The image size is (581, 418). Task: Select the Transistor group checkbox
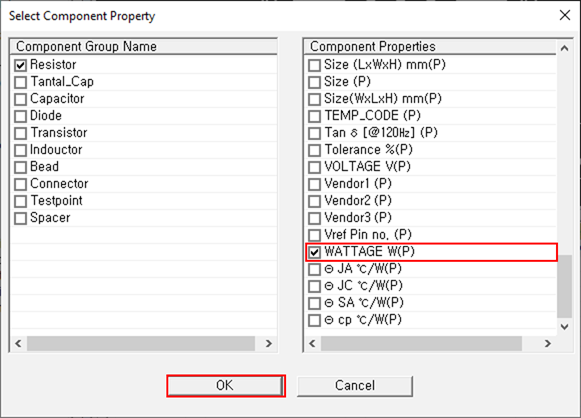[20, 133]
